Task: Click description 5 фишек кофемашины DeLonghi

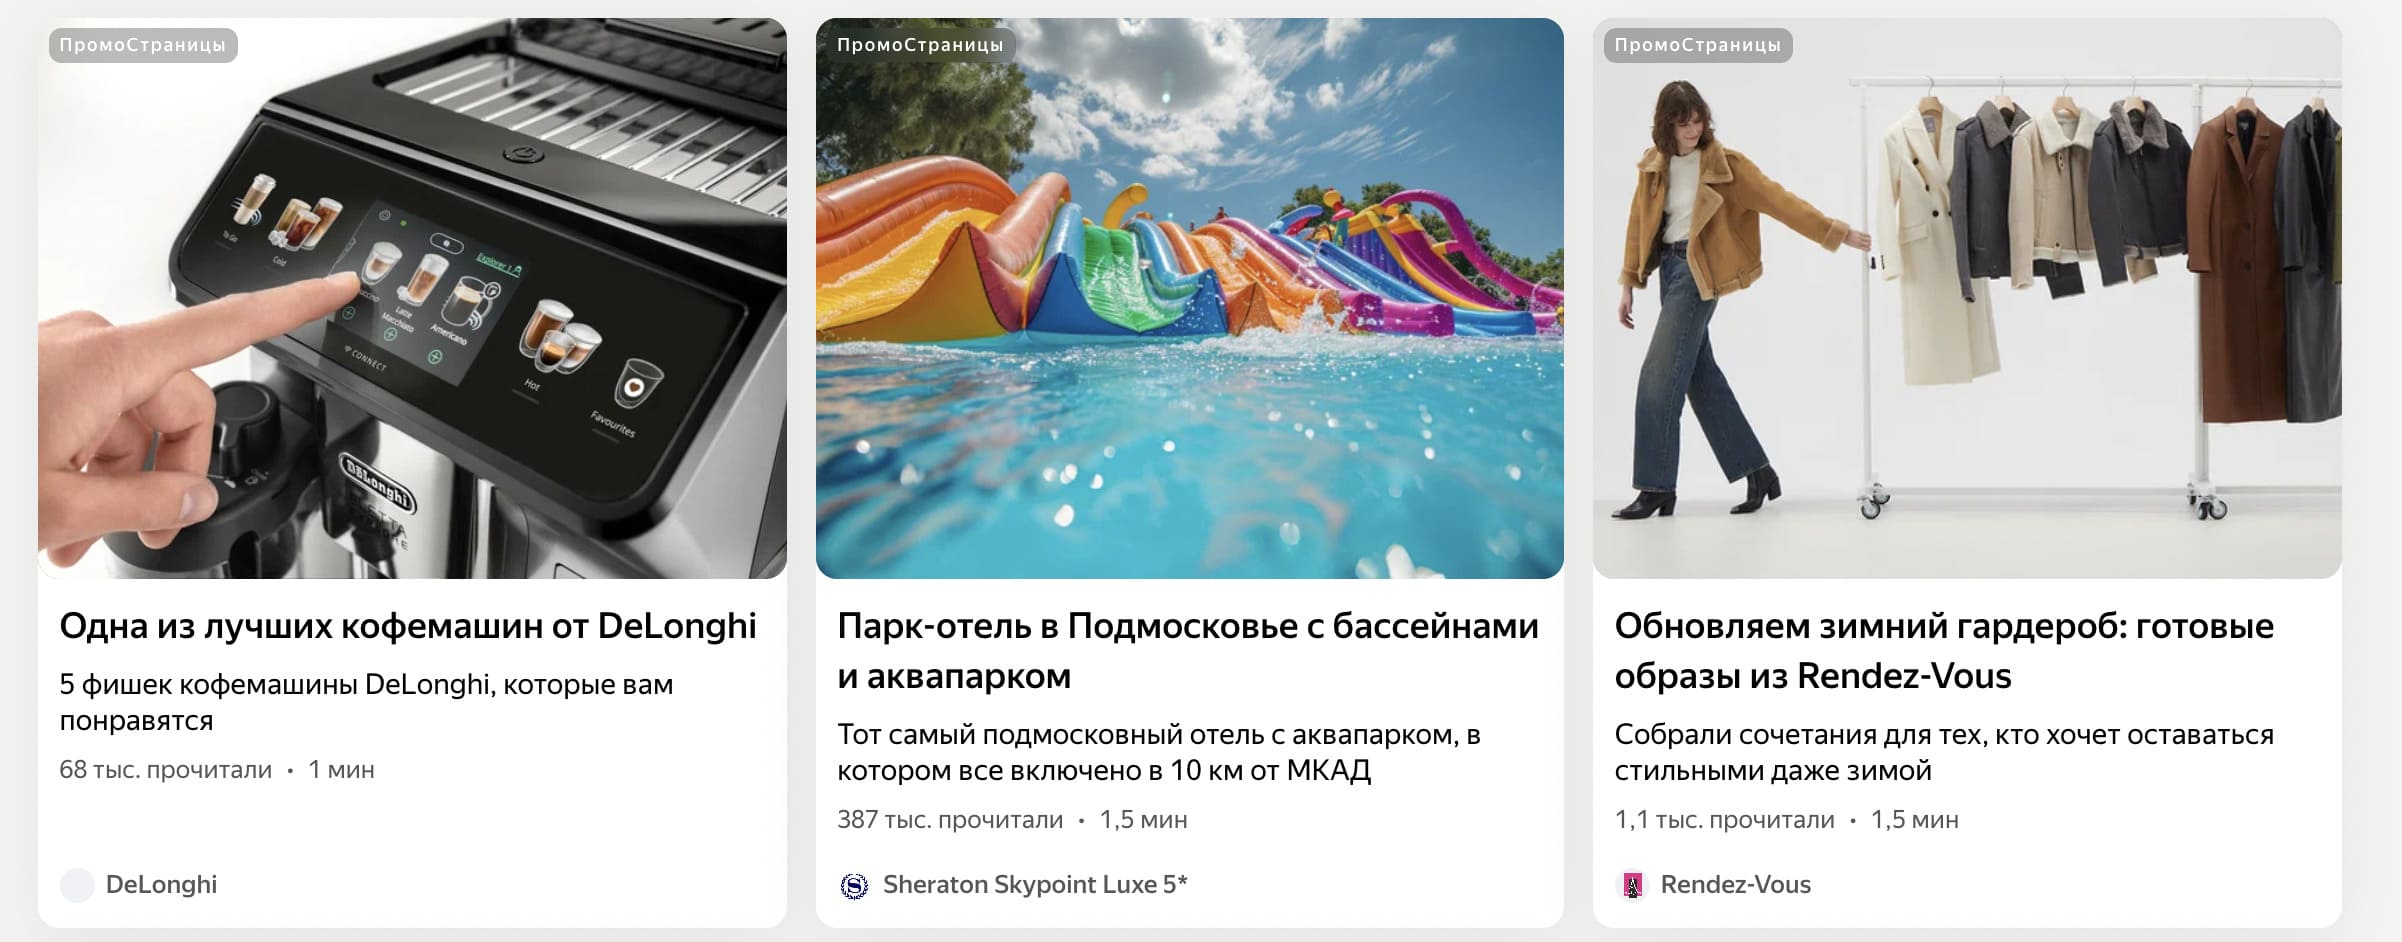Action: click(366, 702)
